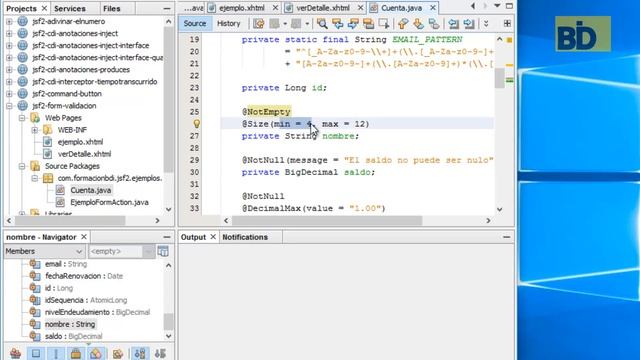Screen dimensions: 640x360
Task: Select Cuenta.java in project tree
Action: (90, 190)
